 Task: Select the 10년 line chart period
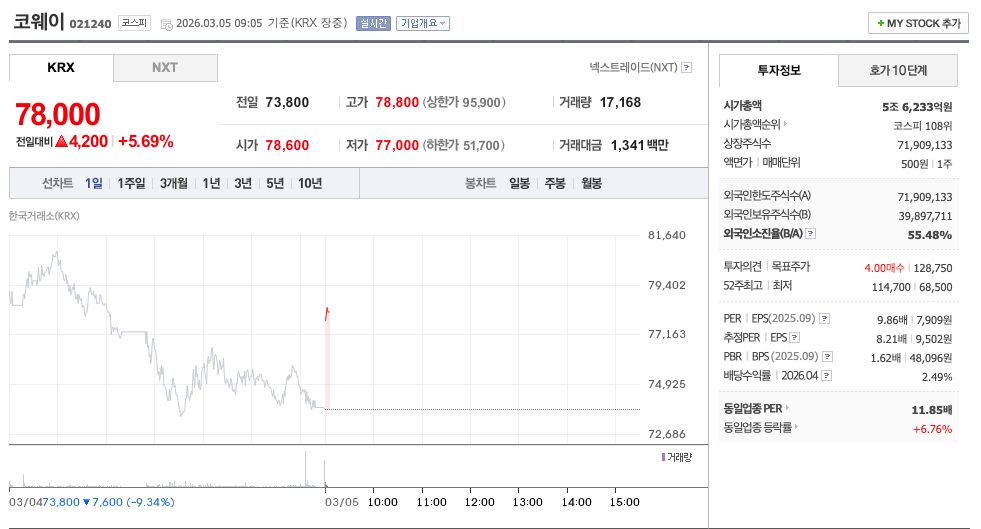tap(310, 183)
